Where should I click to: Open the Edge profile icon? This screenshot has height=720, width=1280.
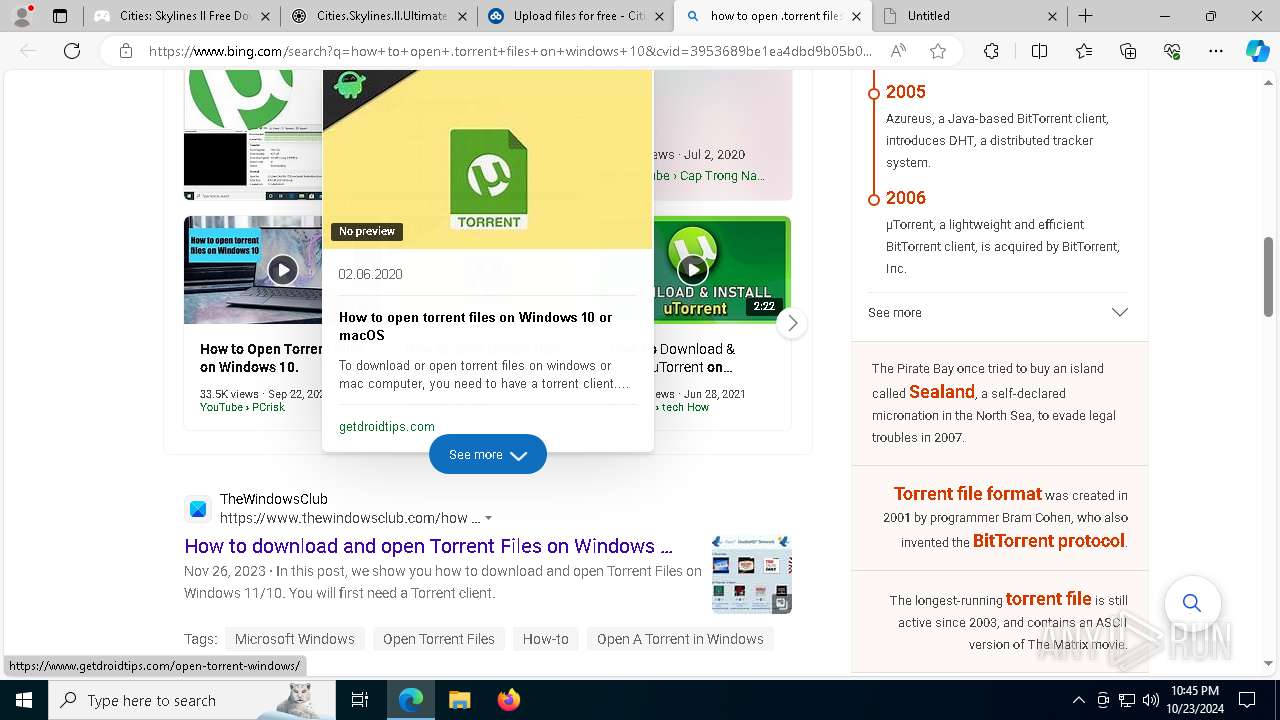(x=22, y=16)
